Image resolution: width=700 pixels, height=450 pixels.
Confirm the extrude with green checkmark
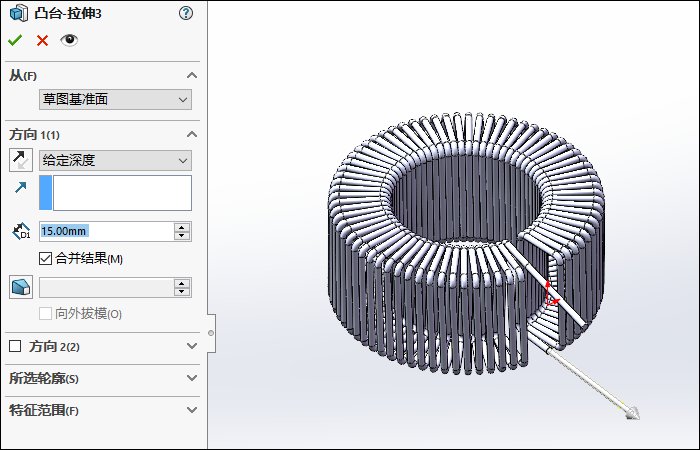tap(15, 41)
